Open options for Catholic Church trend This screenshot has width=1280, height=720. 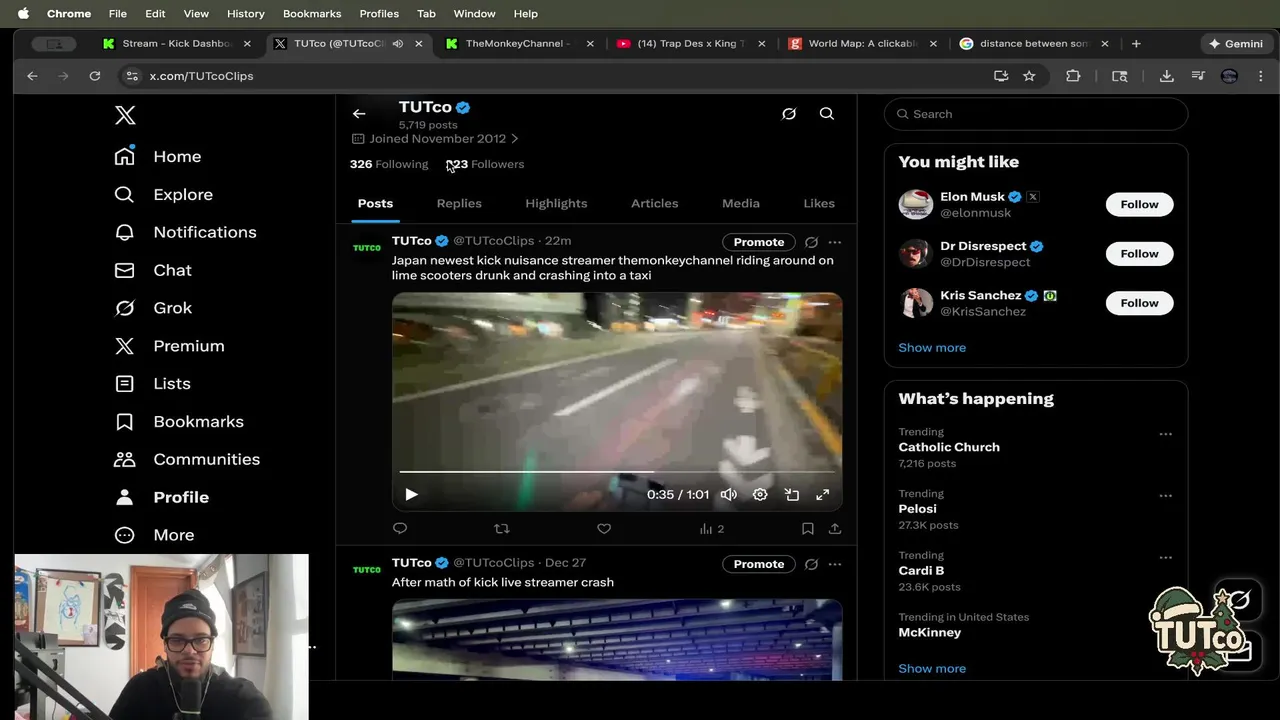tap(1165, 434)
